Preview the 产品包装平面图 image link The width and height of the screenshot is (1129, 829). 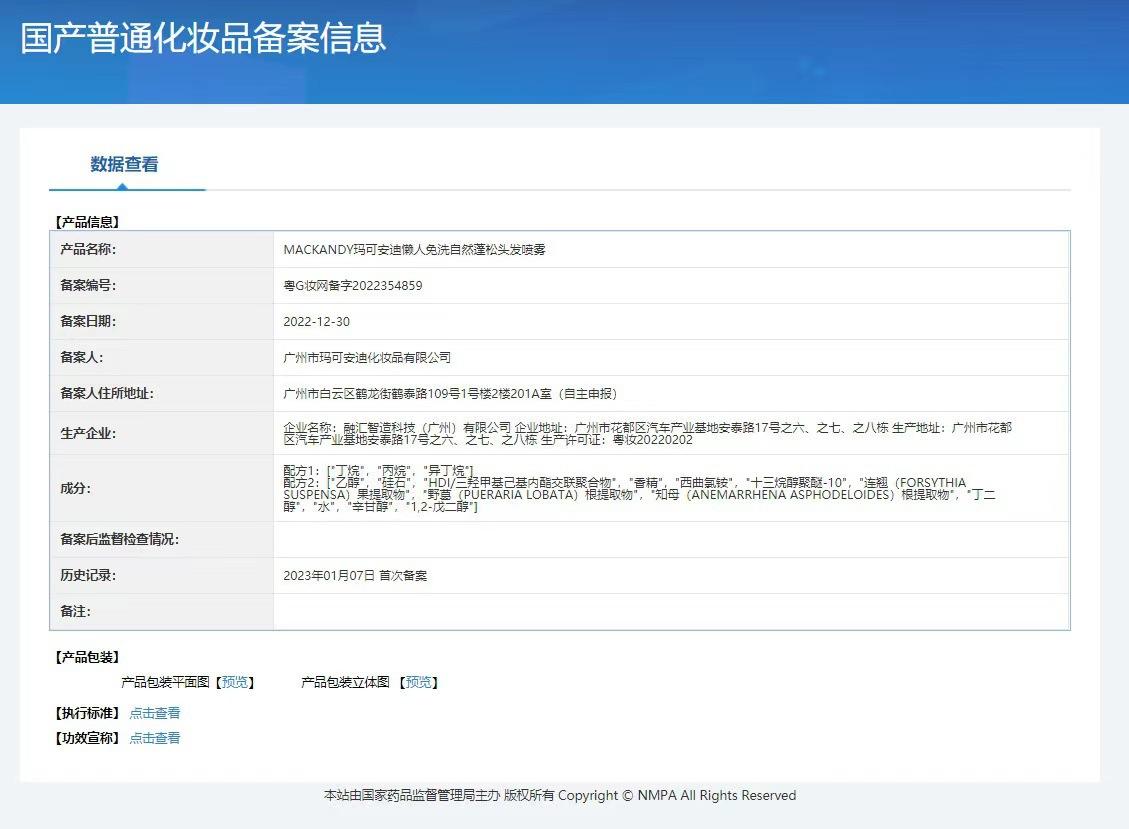(235, 682)
